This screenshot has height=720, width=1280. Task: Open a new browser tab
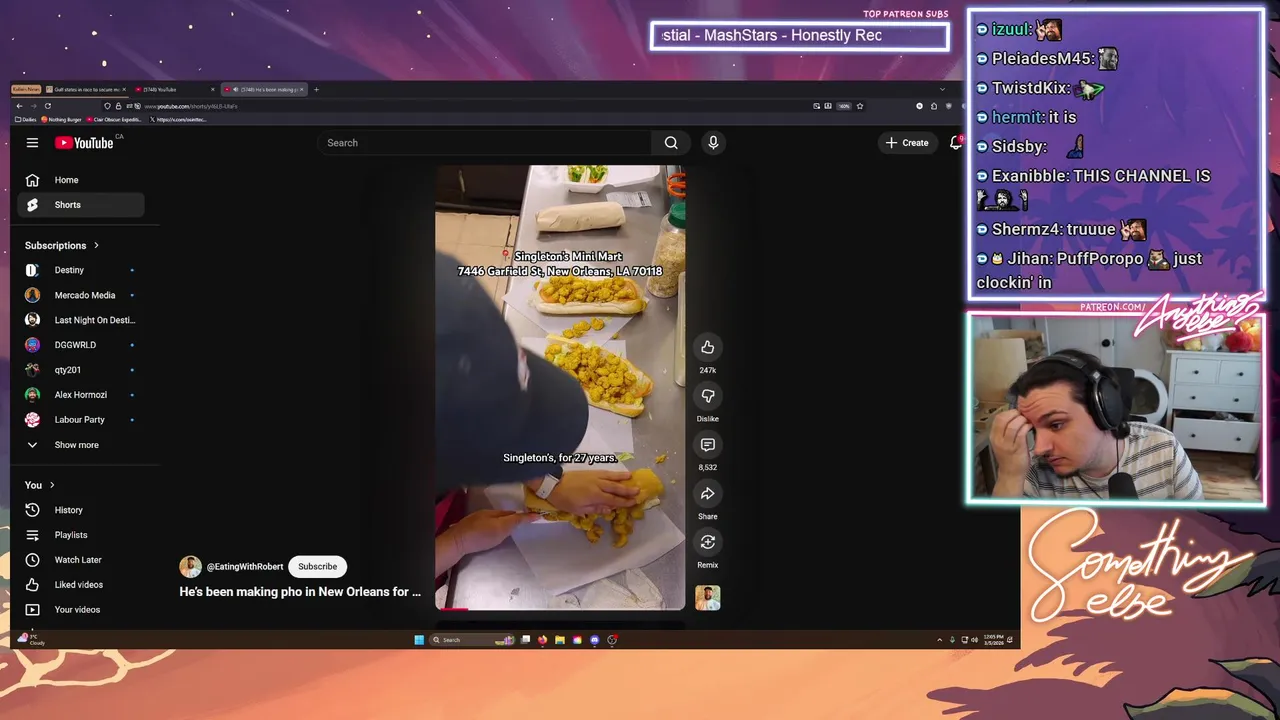click(316, 89)
